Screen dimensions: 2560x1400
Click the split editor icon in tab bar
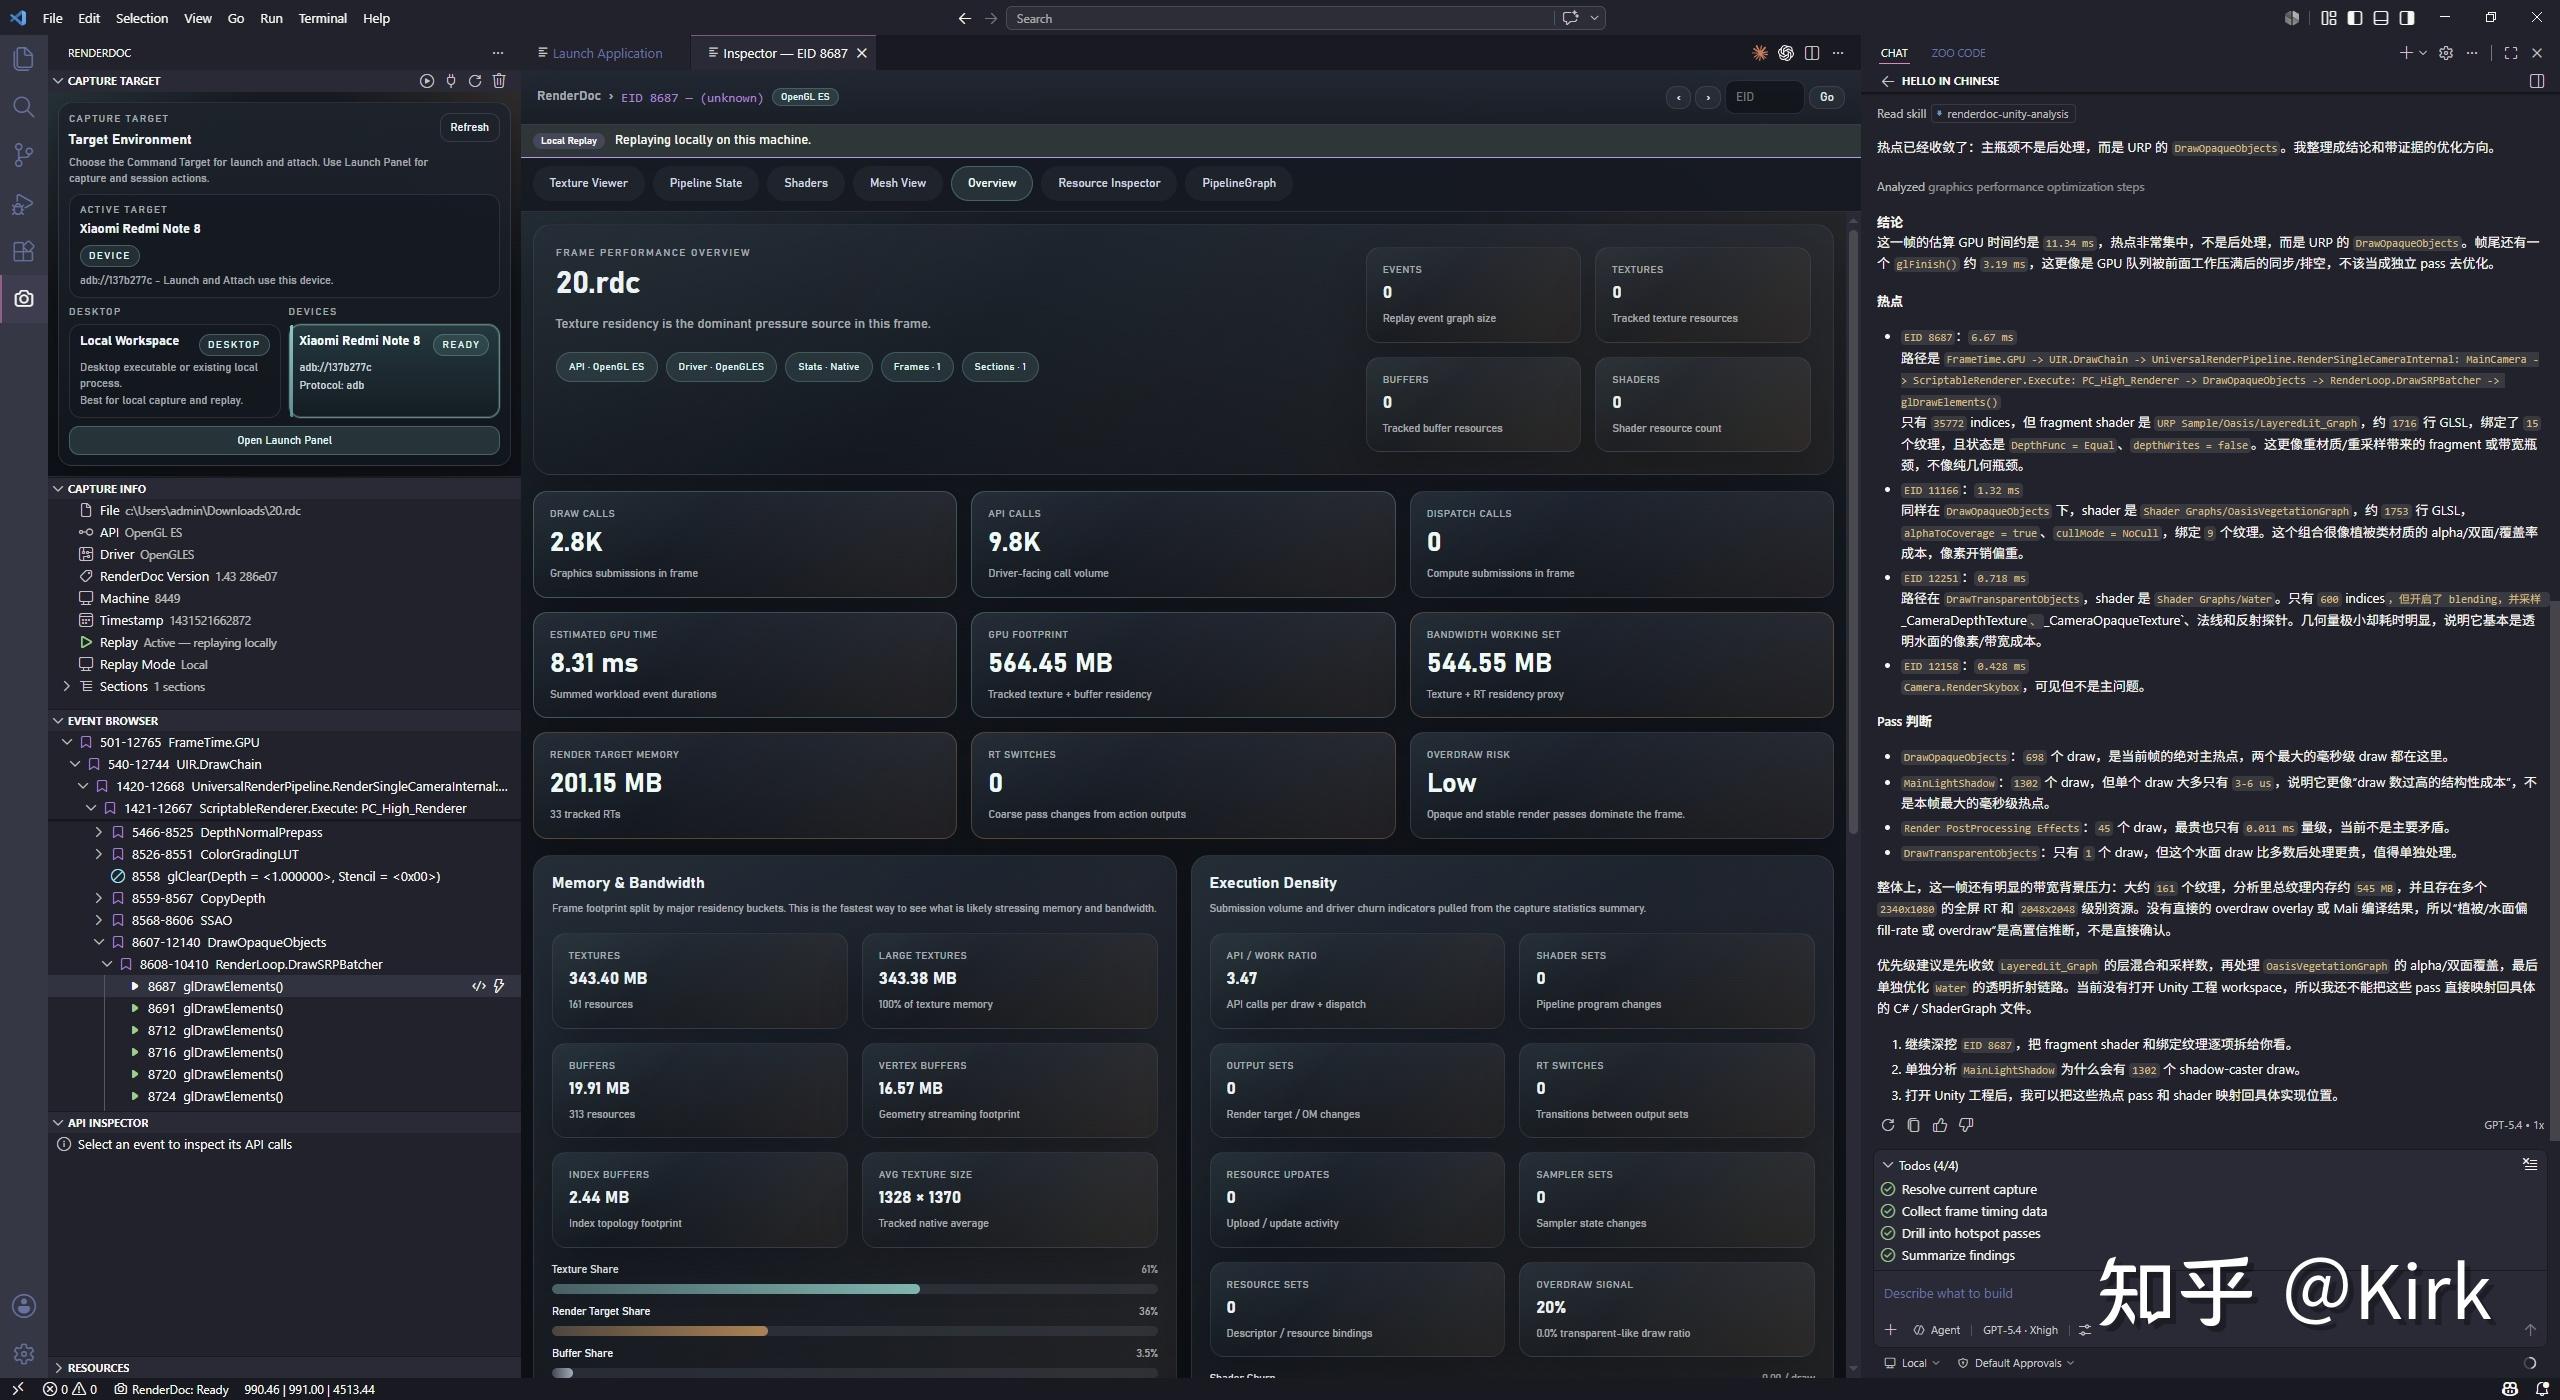coord(1812,53)
